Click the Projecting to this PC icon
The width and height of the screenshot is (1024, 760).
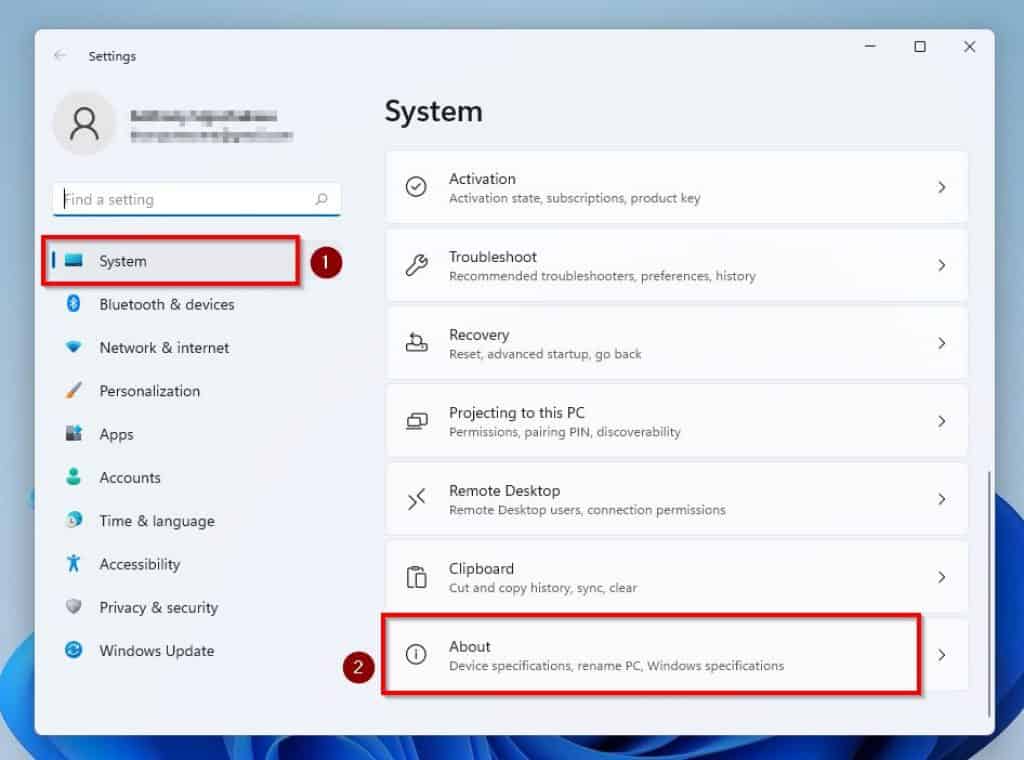pyautogui.click(x=417, y=421)
